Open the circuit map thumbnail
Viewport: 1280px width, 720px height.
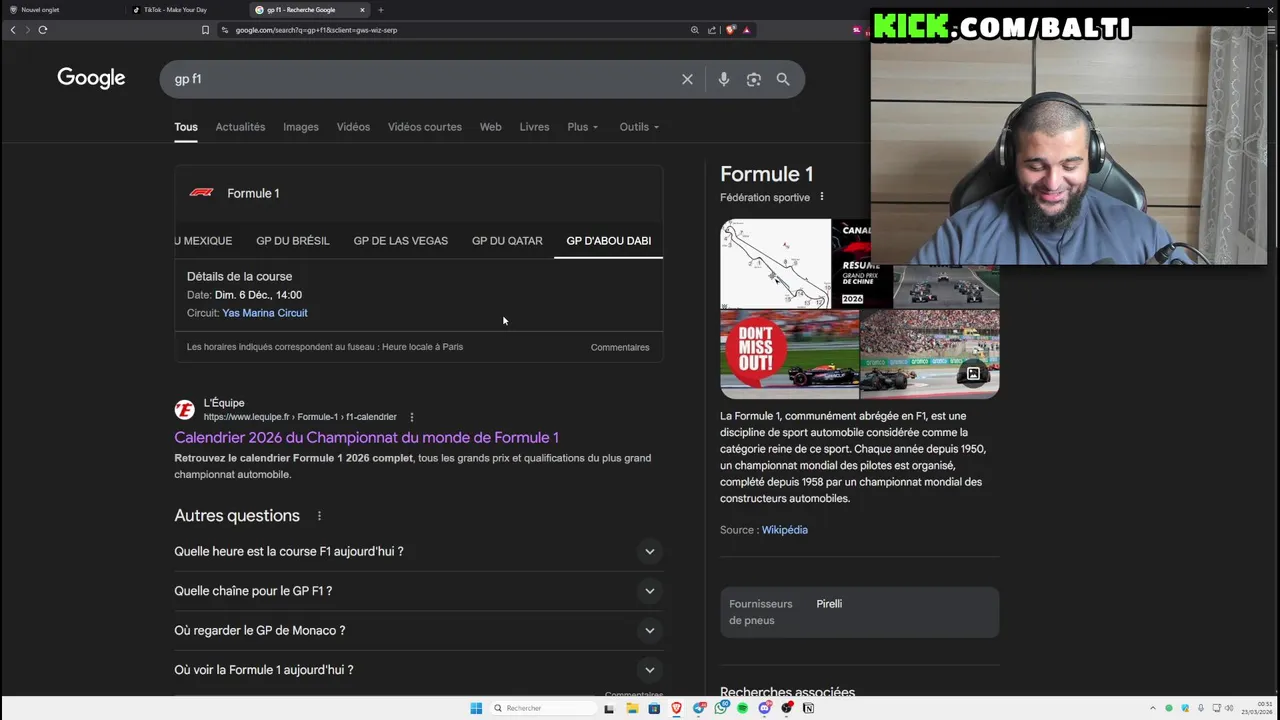[x=775, y=264]
